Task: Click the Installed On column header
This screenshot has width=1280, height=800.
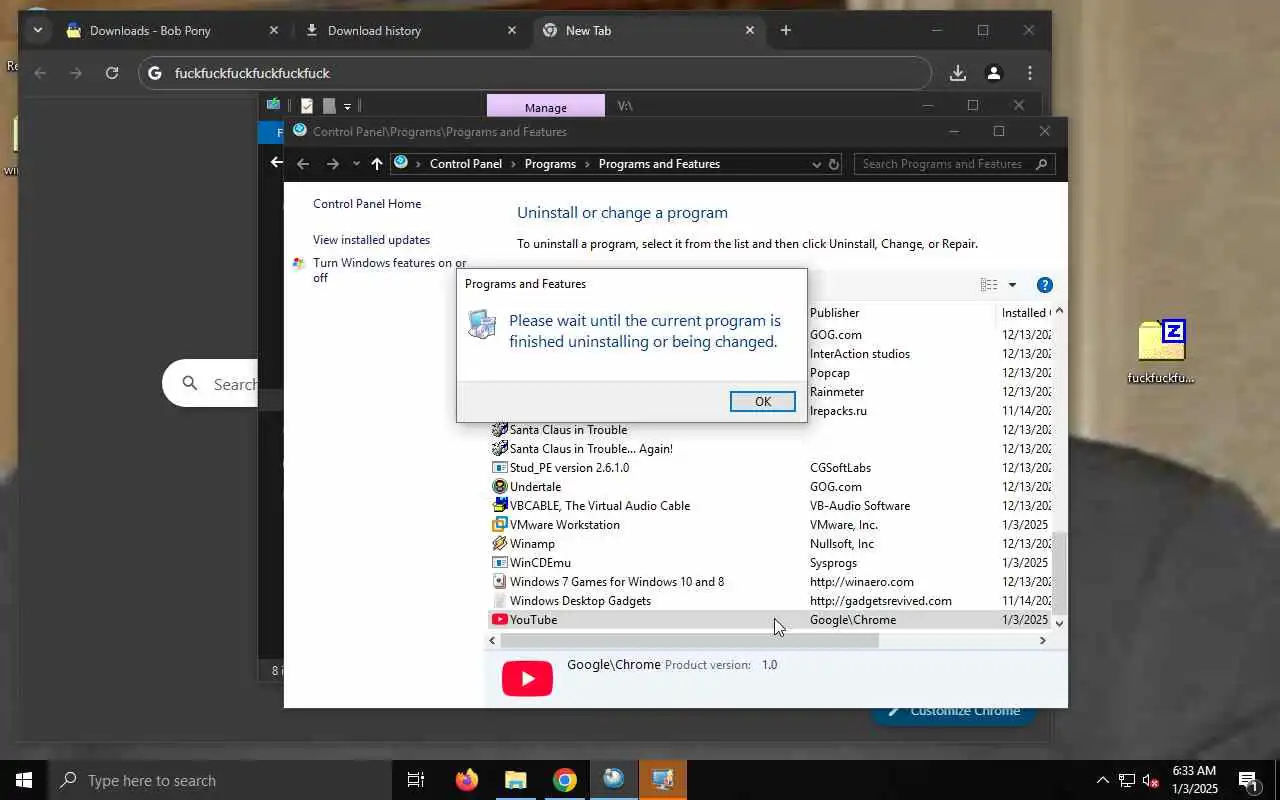Action: tap(1025, 313)
